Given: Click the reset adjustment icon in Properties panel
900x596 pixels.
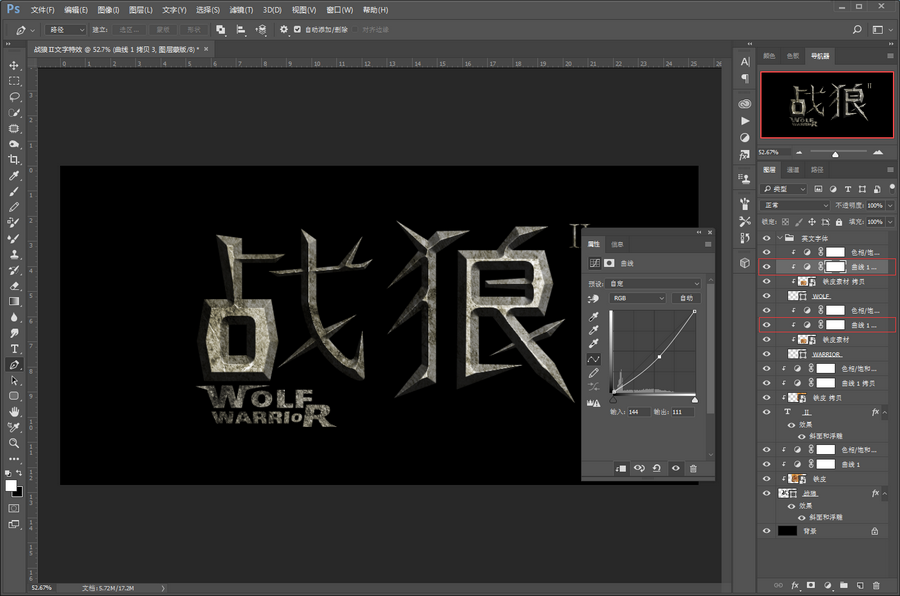Looking at the screenshot, I should (x=657, y=468).
